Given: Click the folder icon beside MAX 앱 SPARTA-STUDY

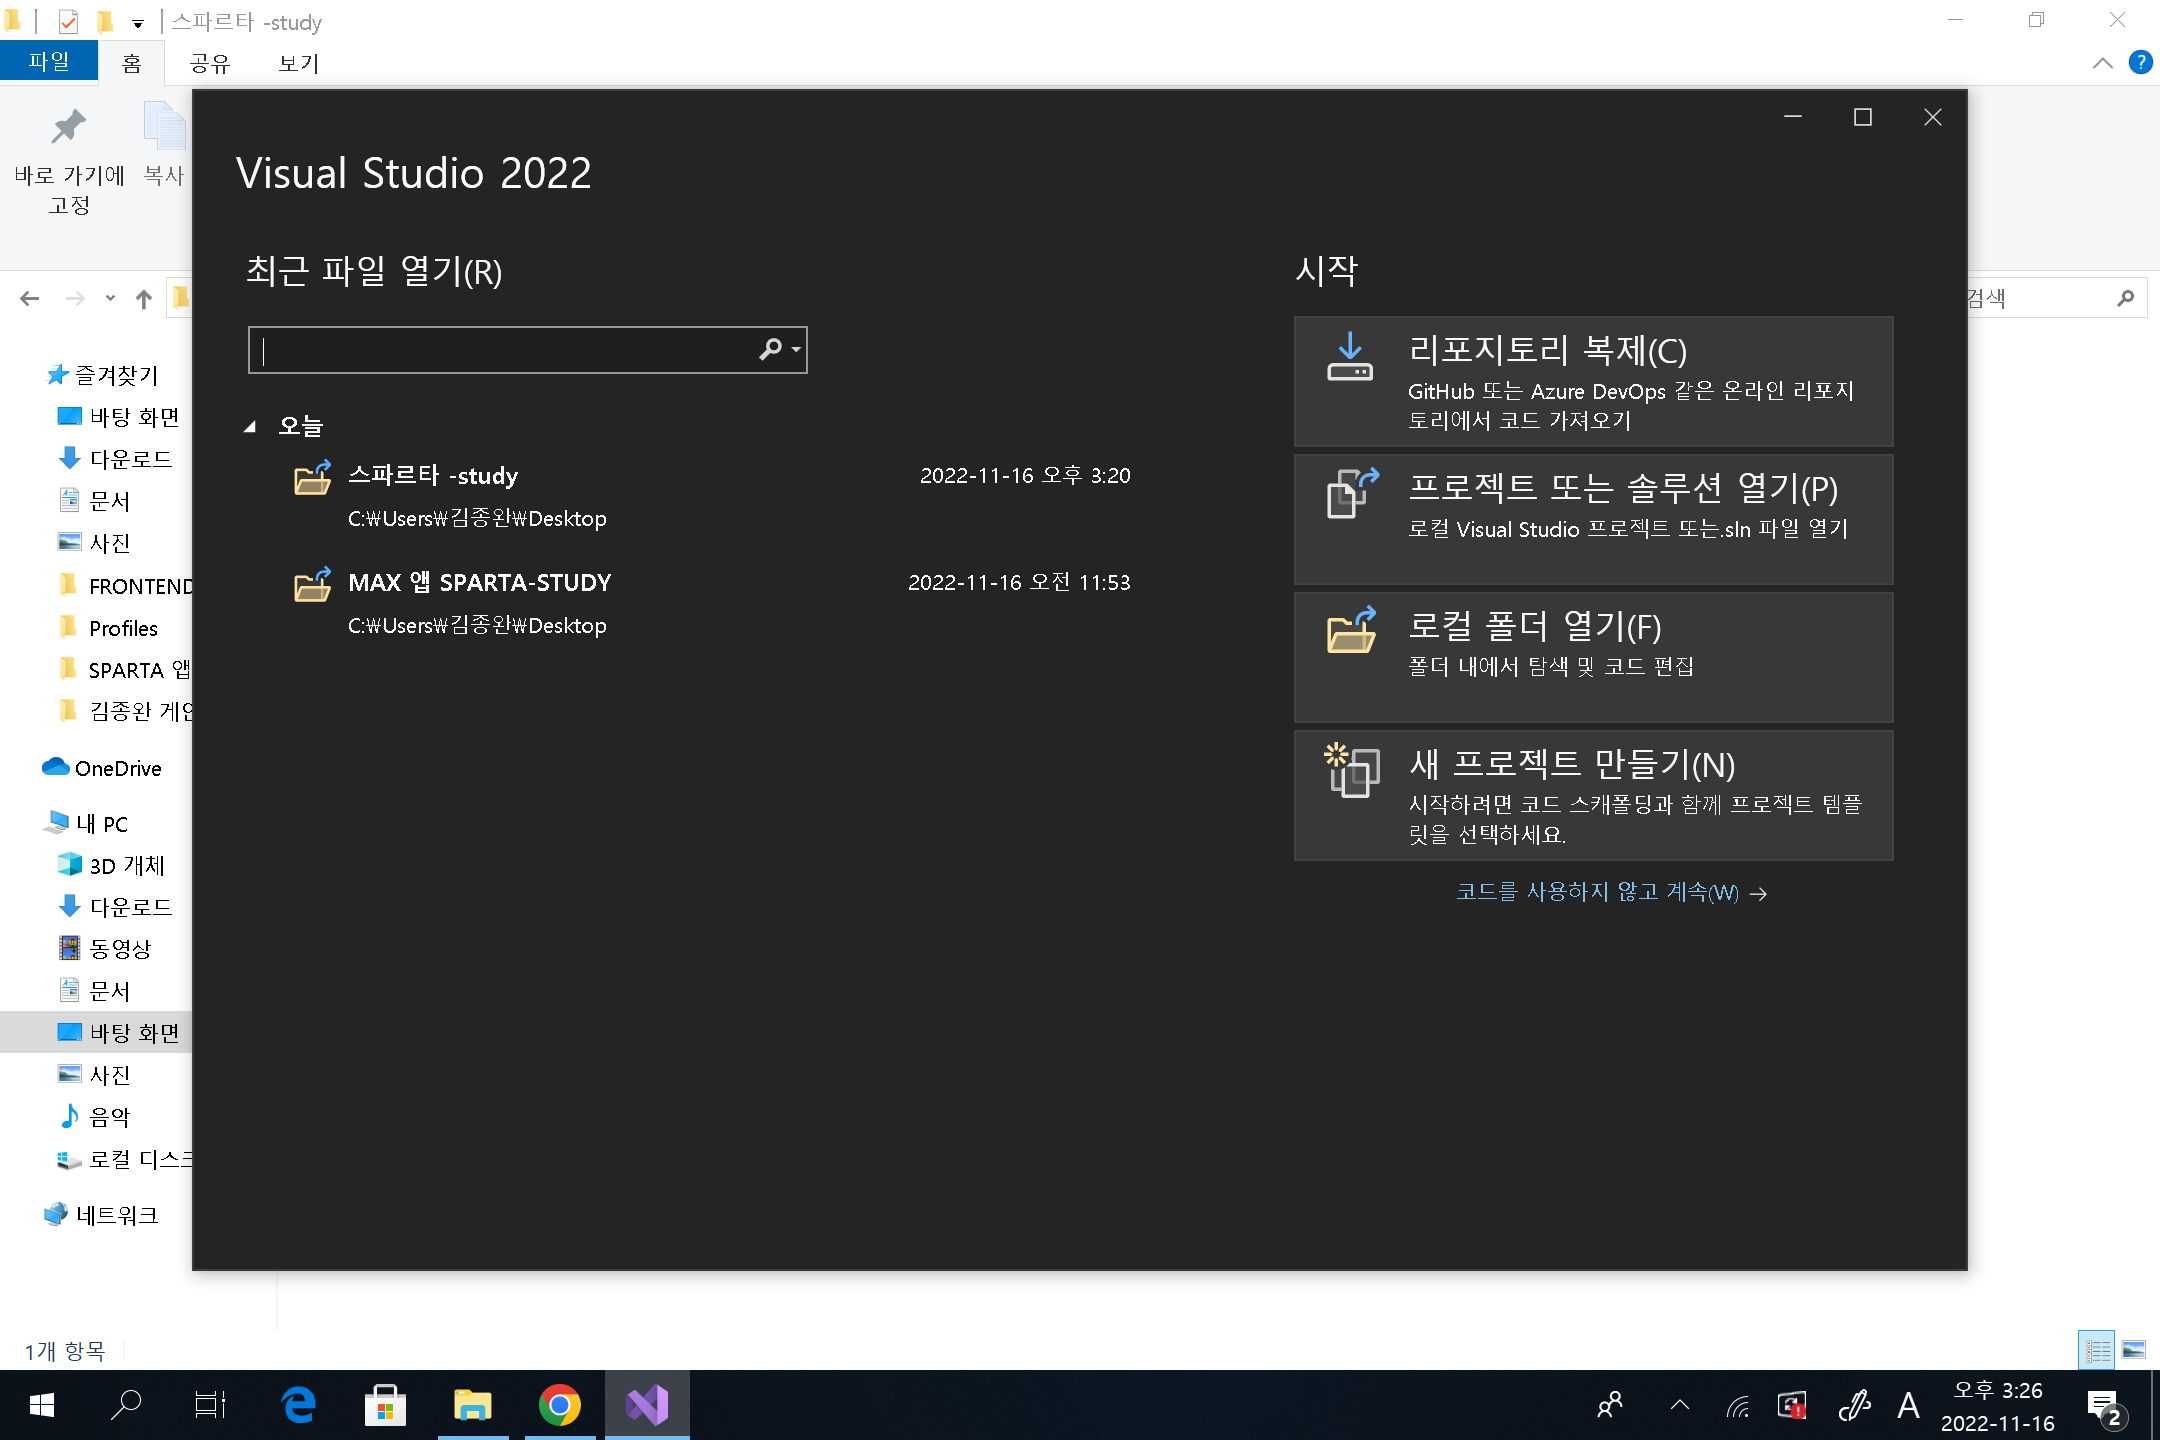Looking at the screenshot, I should pos(313,584).
